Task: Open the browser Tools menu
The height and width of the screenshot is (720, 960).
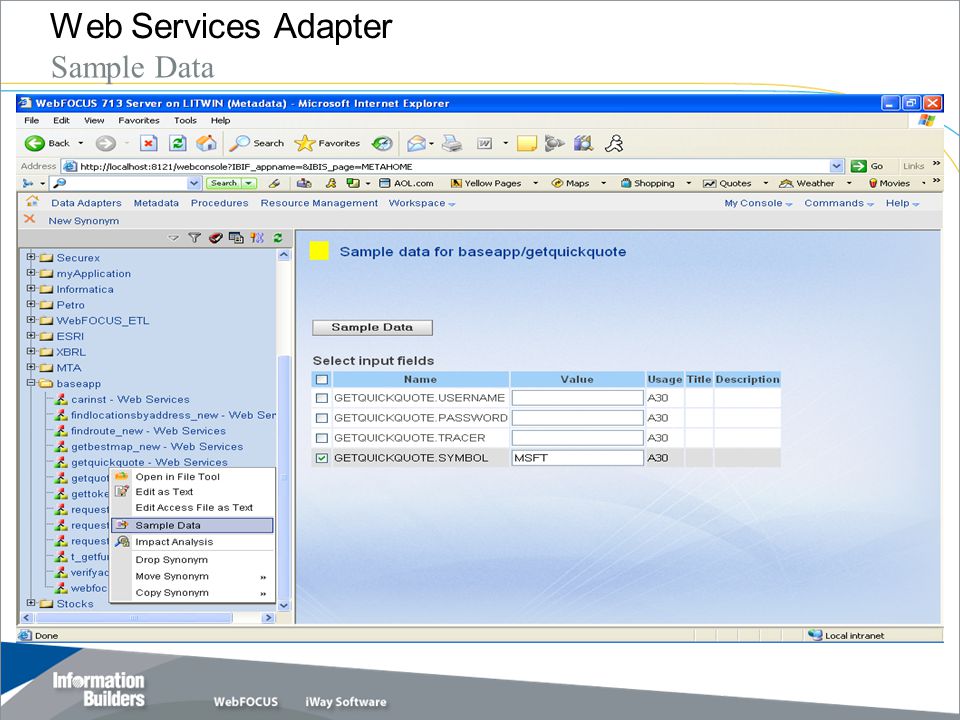Action: 185,121
